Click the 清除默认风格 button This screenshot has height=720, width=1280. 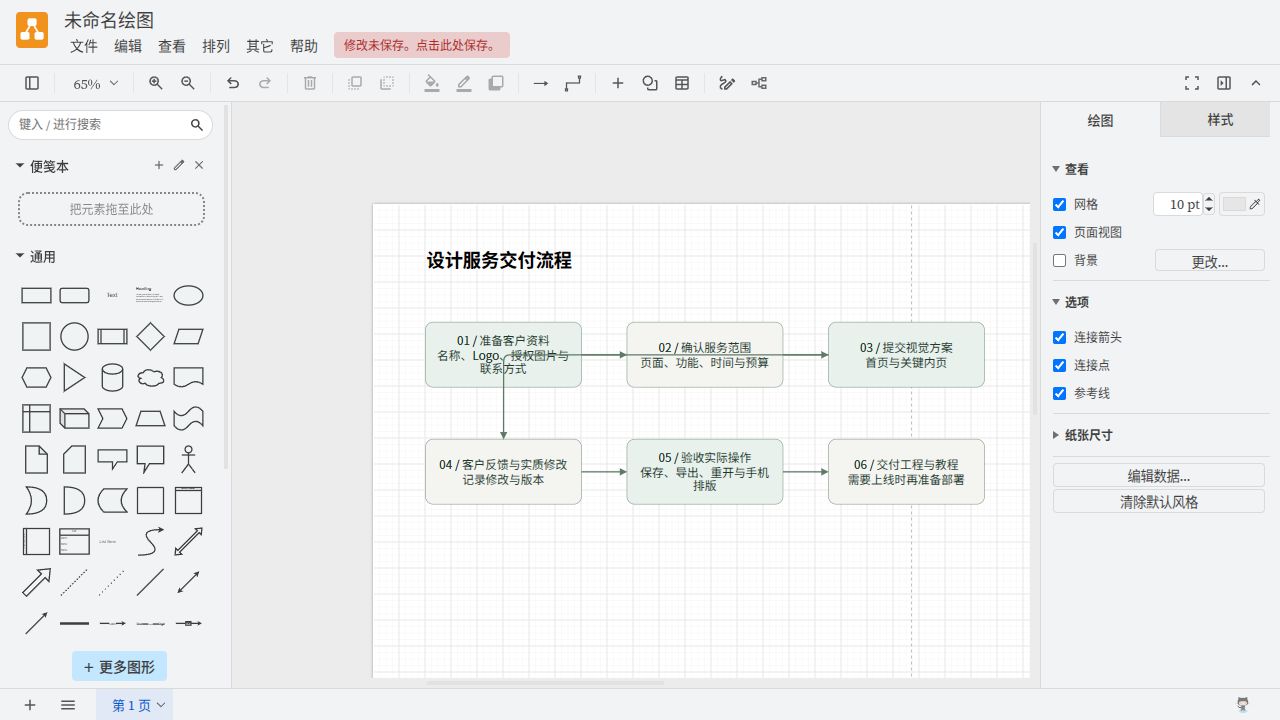pyautogui.click(x=1159, y=502)
